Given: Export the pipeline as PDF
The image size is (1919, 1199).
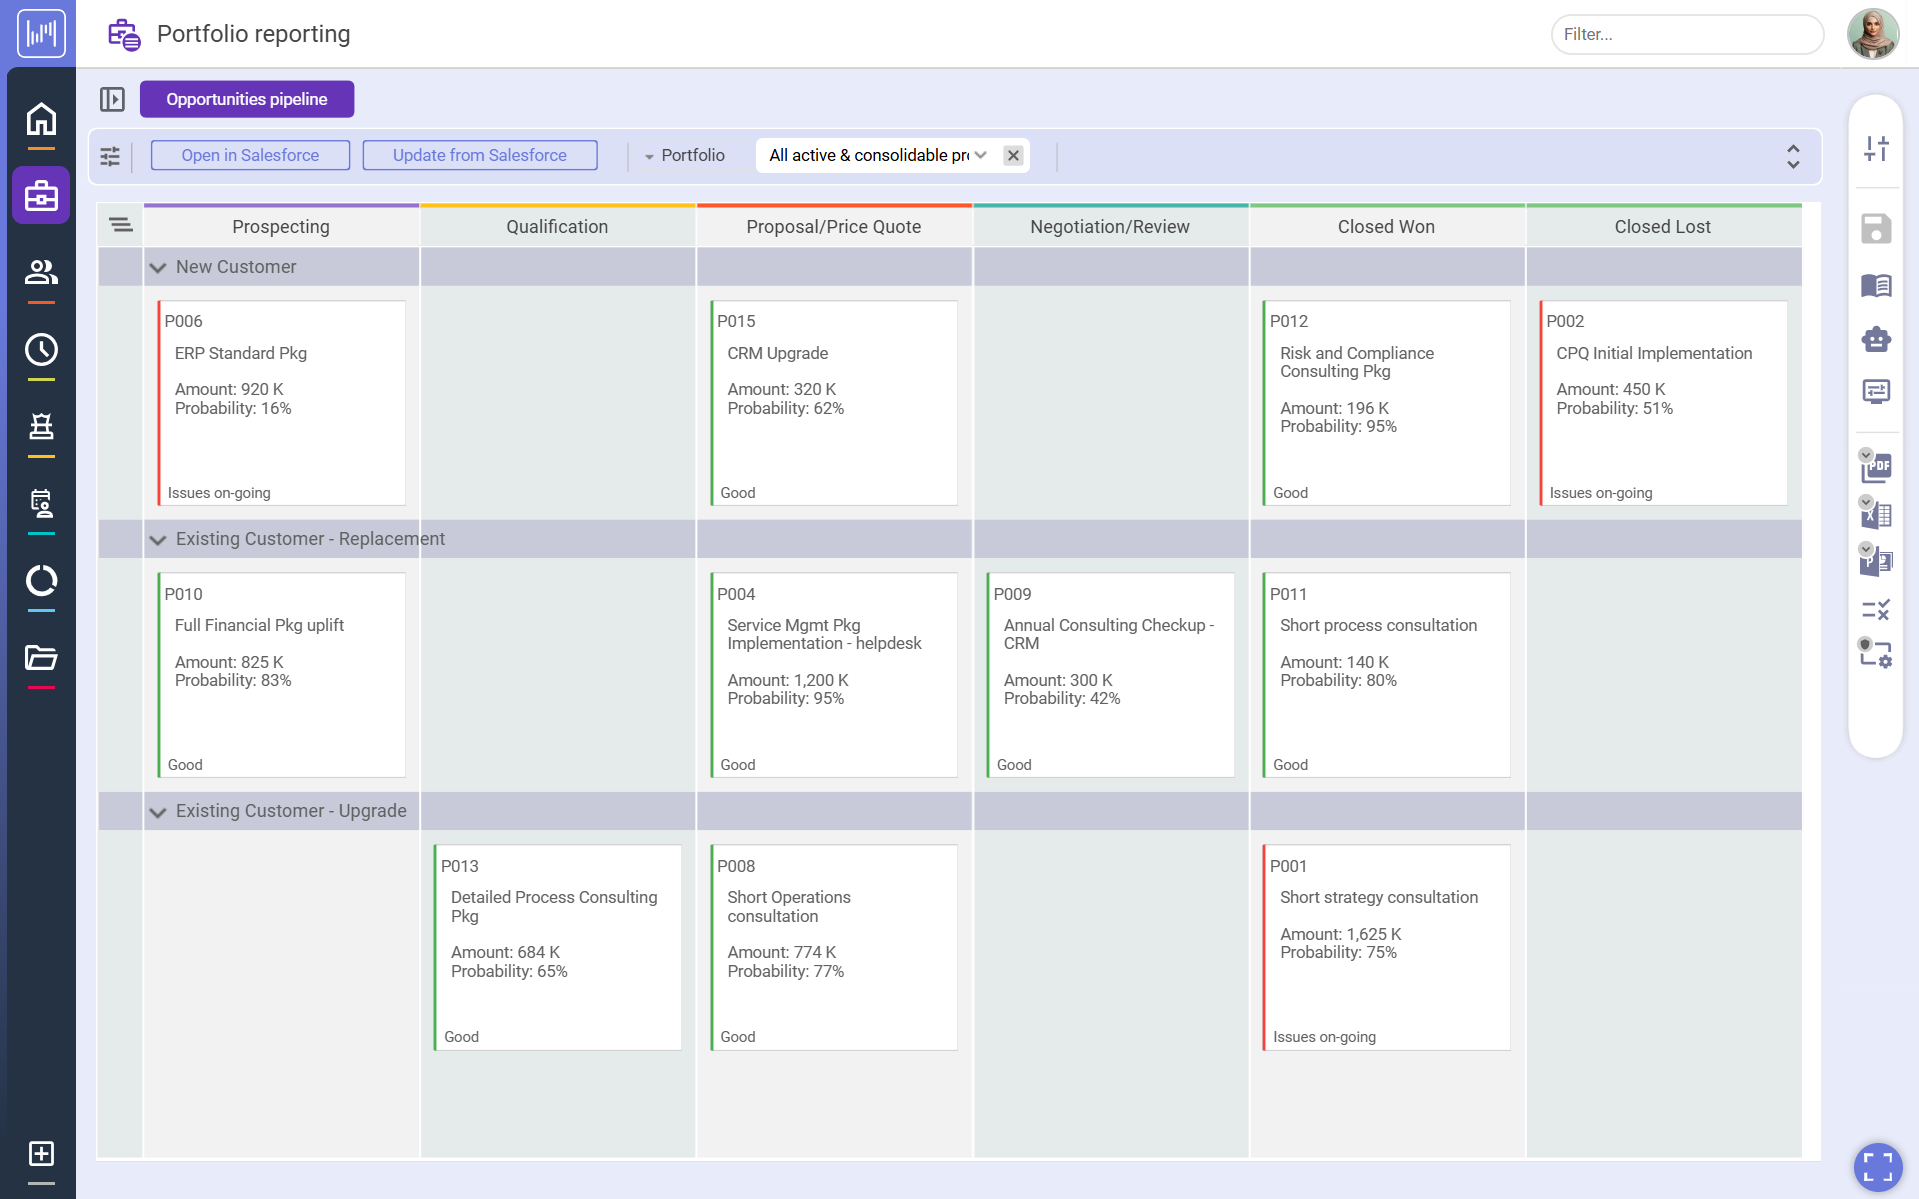Looking at the screenshot, I should point(1876,468).
